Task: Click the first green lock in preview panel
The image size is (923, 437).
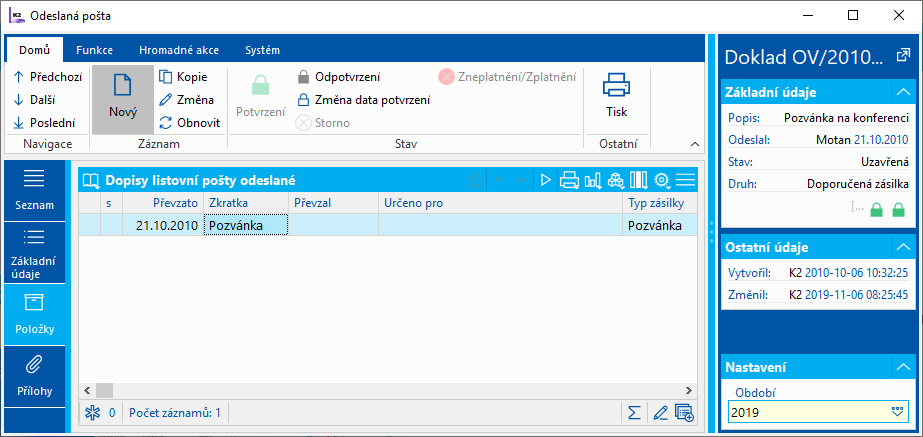Action: [877, 210]
